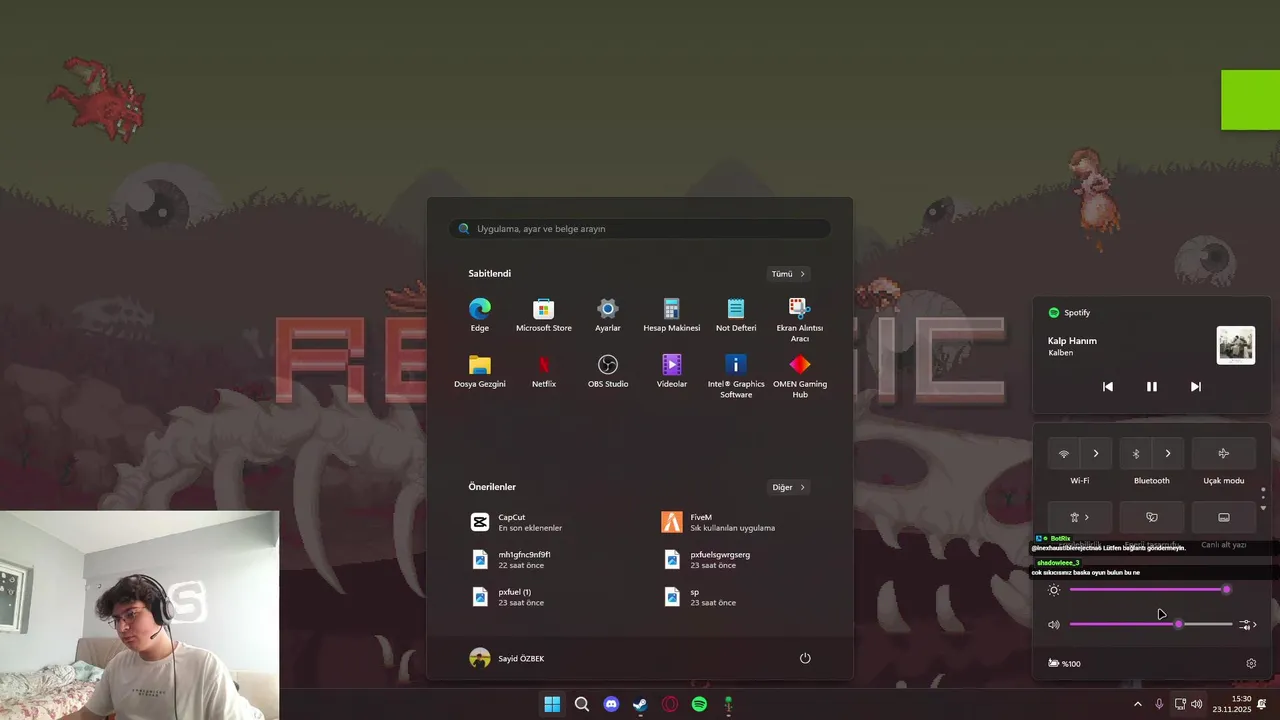1280x720 pixels.
Task: Launch OMEN Gaming Hub
Action: coord(800,376)
